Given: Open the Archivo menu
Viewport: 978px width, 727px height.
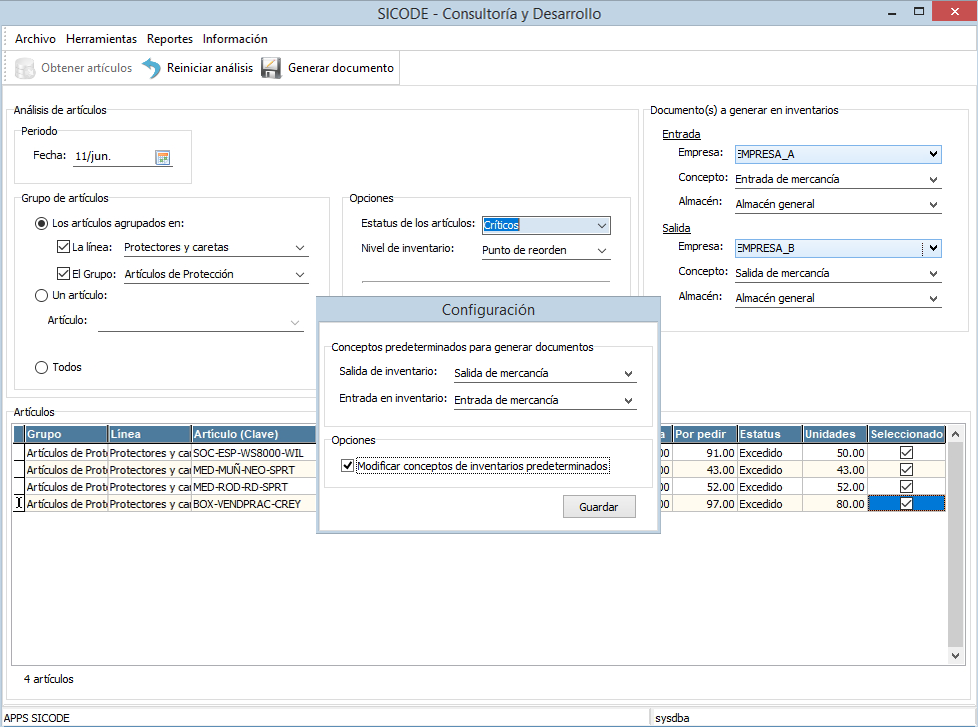Looking at the screenshot, I should (36, 39).
